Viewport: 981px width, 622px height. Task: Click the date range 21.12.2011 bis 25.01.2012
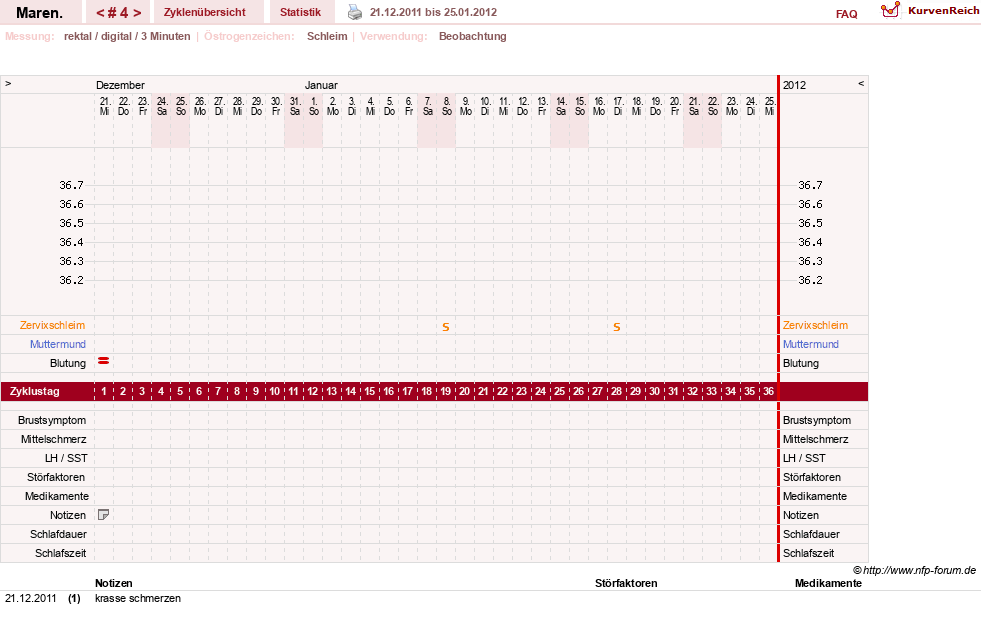click(434, 13)
